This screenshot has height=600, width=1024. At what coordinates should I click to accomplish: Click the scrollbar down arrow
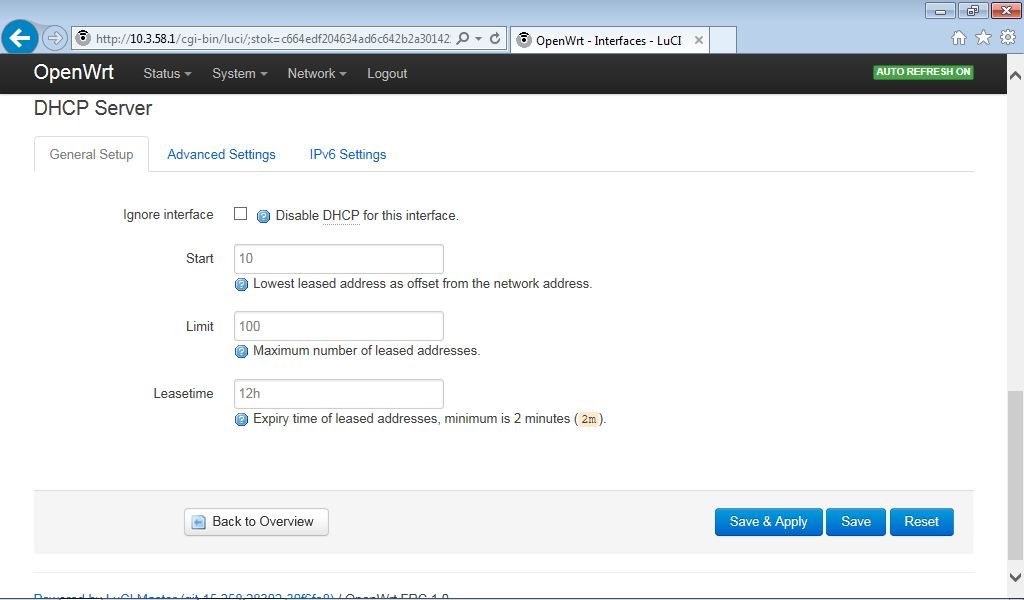(x=1015, y=577)
